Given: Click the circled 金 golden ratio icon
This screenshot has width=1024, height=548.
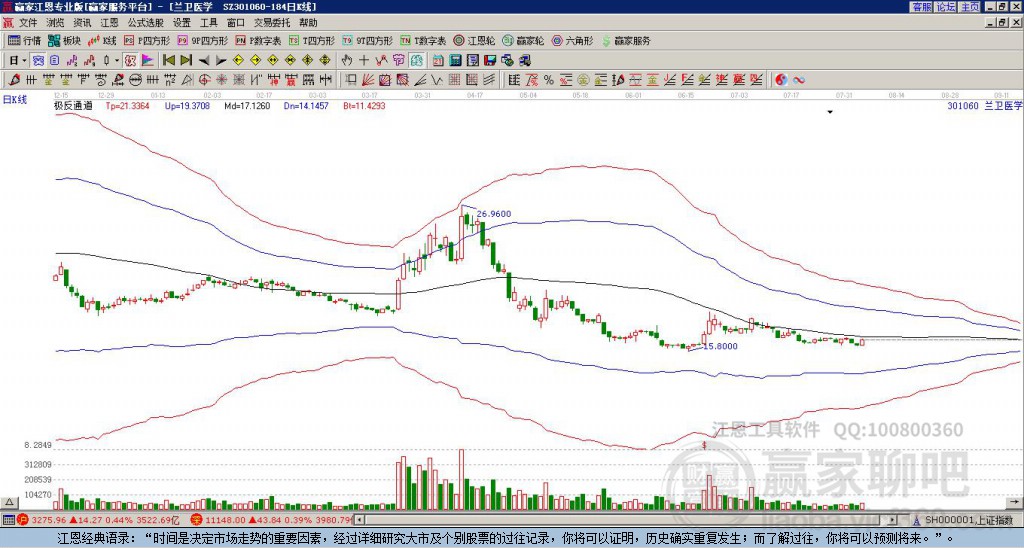Looking at the screenshot, I should tap(582, 80).
